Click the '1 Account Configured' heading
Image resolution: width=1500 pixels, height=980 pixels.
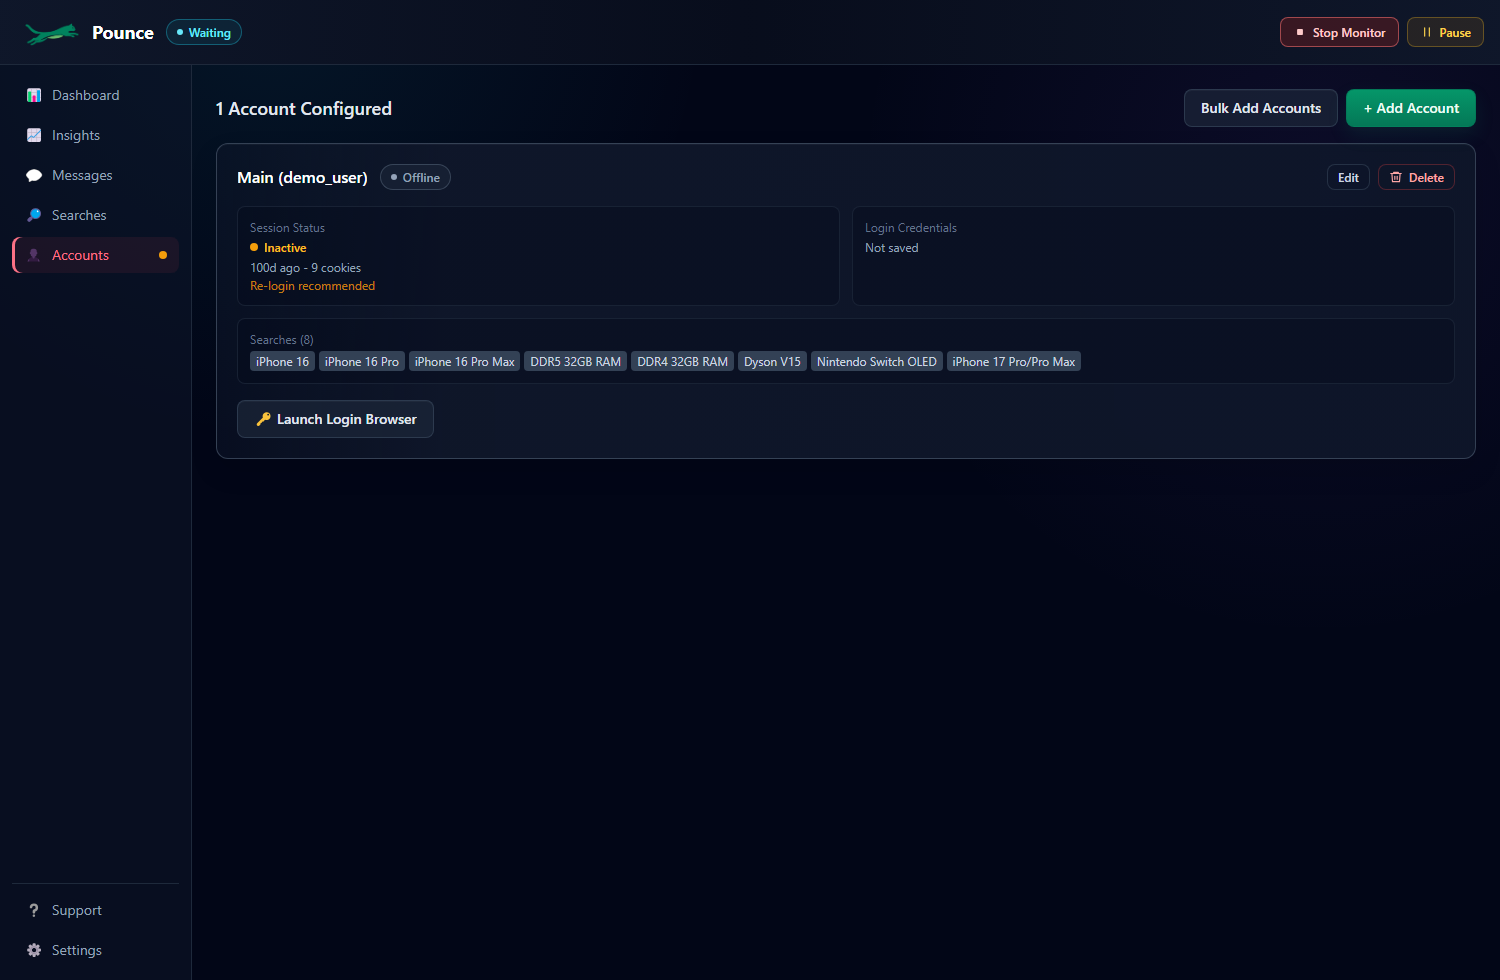(303, 108)
